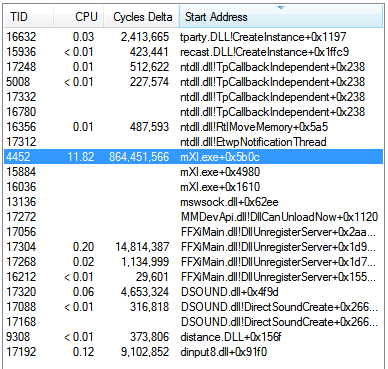The height and width of the screenshot is (369, 388).
Task: Select thread row with TID 17248
Action: coord(193,67)
